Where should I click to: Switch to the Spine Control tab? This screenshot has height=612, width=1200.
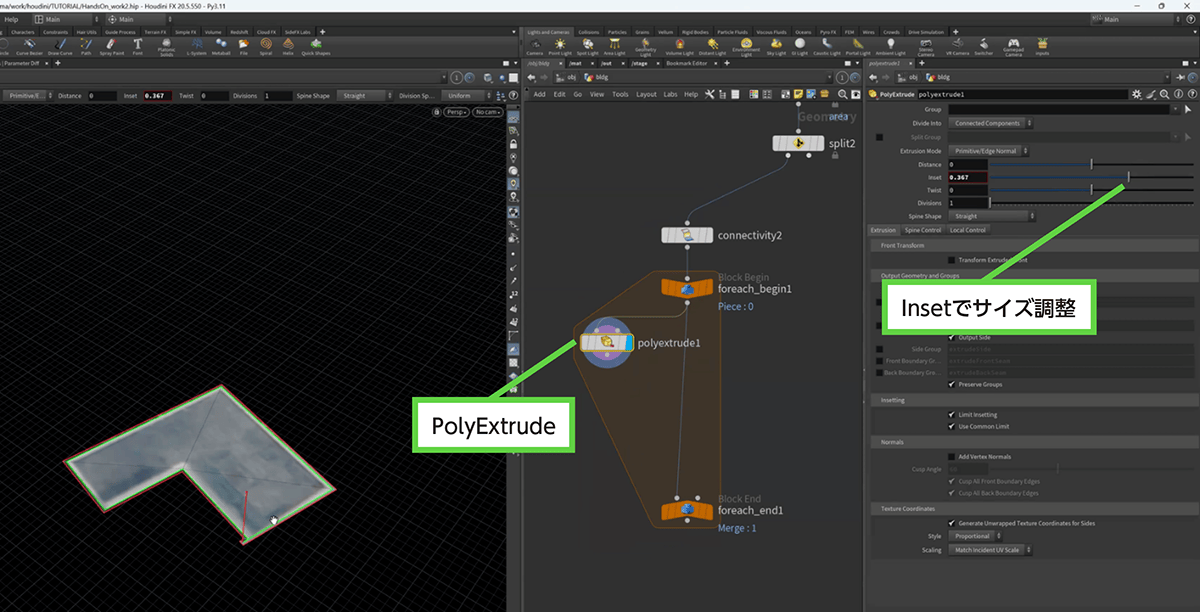tap(923, 230)
